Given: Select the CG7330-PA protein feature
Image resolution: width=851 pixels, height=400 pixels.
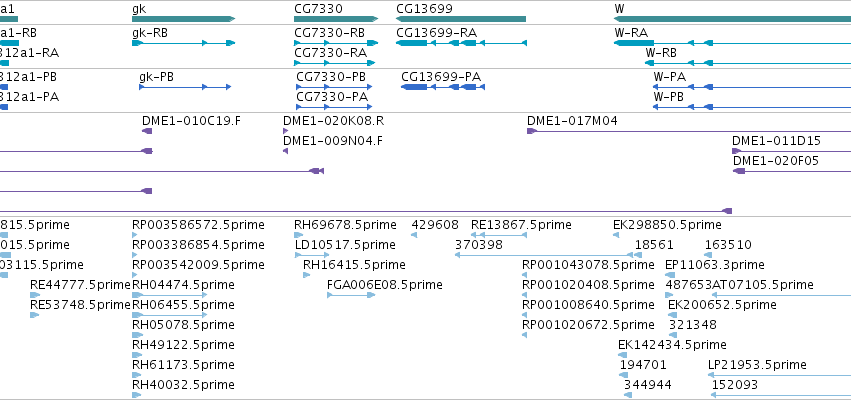Looking at the screenshot, I should coord(334,107).
